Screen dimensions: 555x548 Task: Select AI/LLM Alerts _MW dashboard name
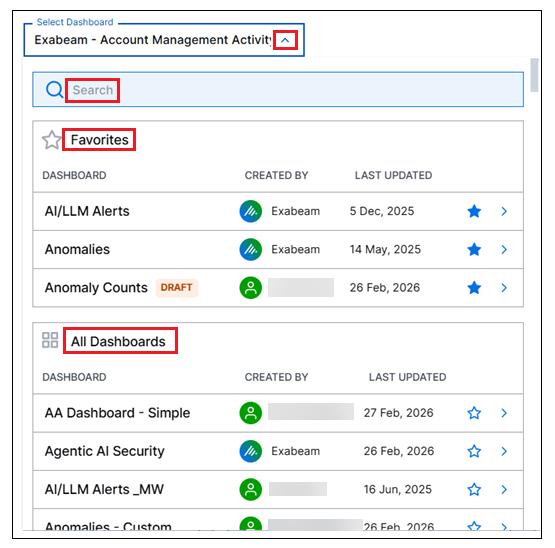coord(104,490)
